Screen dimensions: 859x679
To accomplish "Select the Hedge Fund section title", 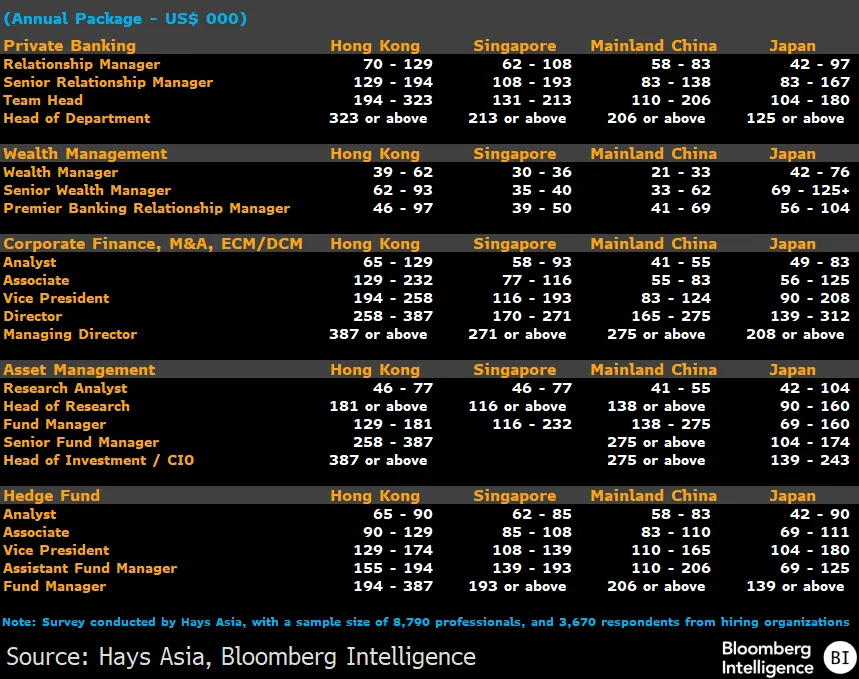I will [51, 495].
